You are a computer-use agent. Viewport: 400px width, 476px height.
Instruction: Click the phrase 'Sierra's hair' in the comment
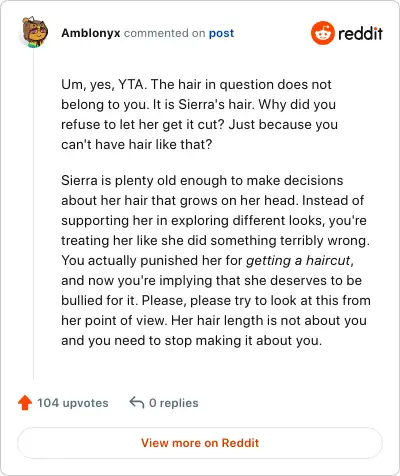pyautogui.click(x=215, y=104)
